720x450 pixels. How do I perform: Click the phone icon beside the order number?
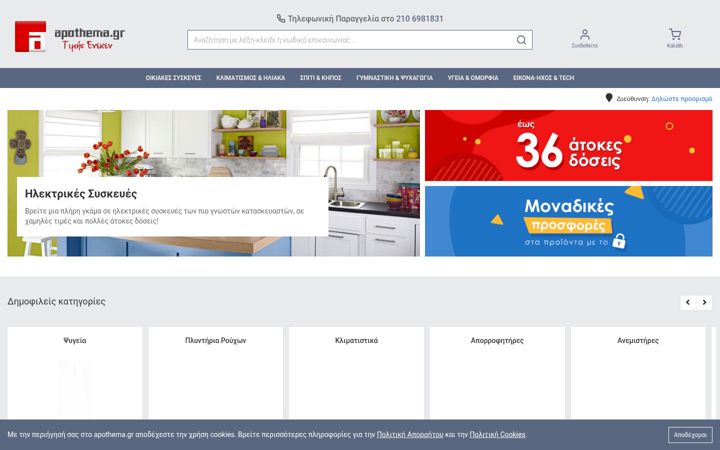[x=281, y=18]
